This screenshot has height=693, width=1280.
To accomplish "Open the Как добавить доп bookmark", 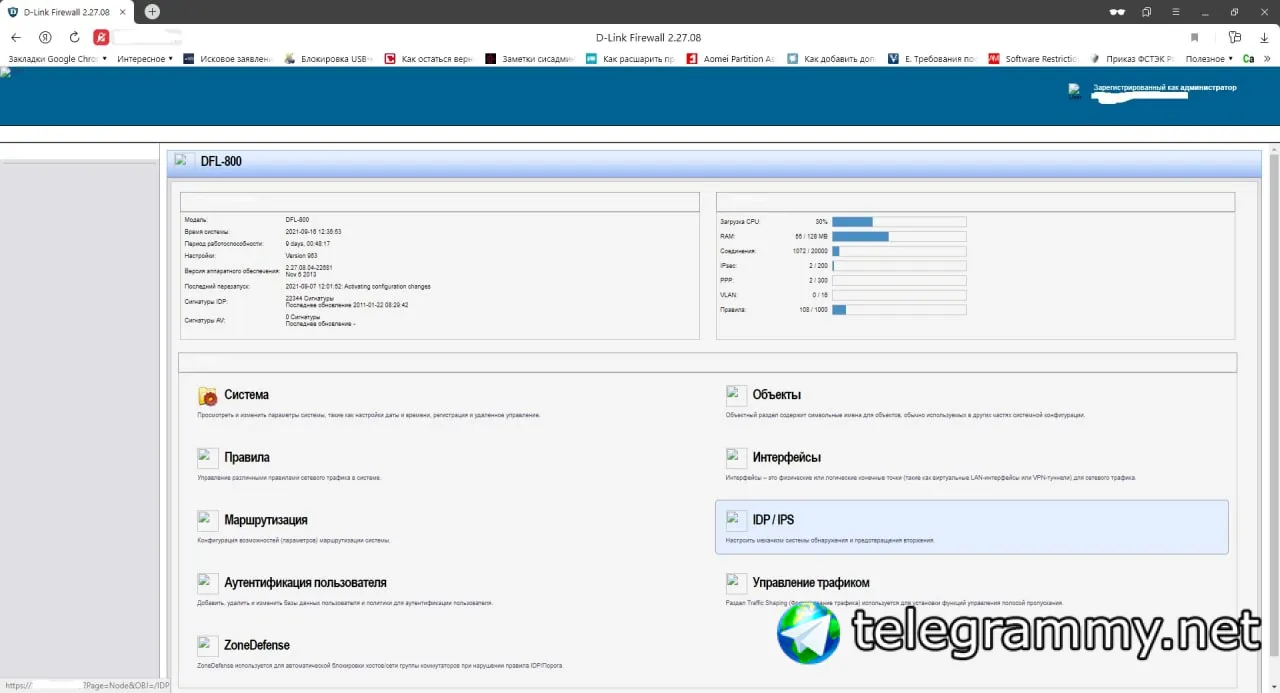I will [x=832, y=59].
